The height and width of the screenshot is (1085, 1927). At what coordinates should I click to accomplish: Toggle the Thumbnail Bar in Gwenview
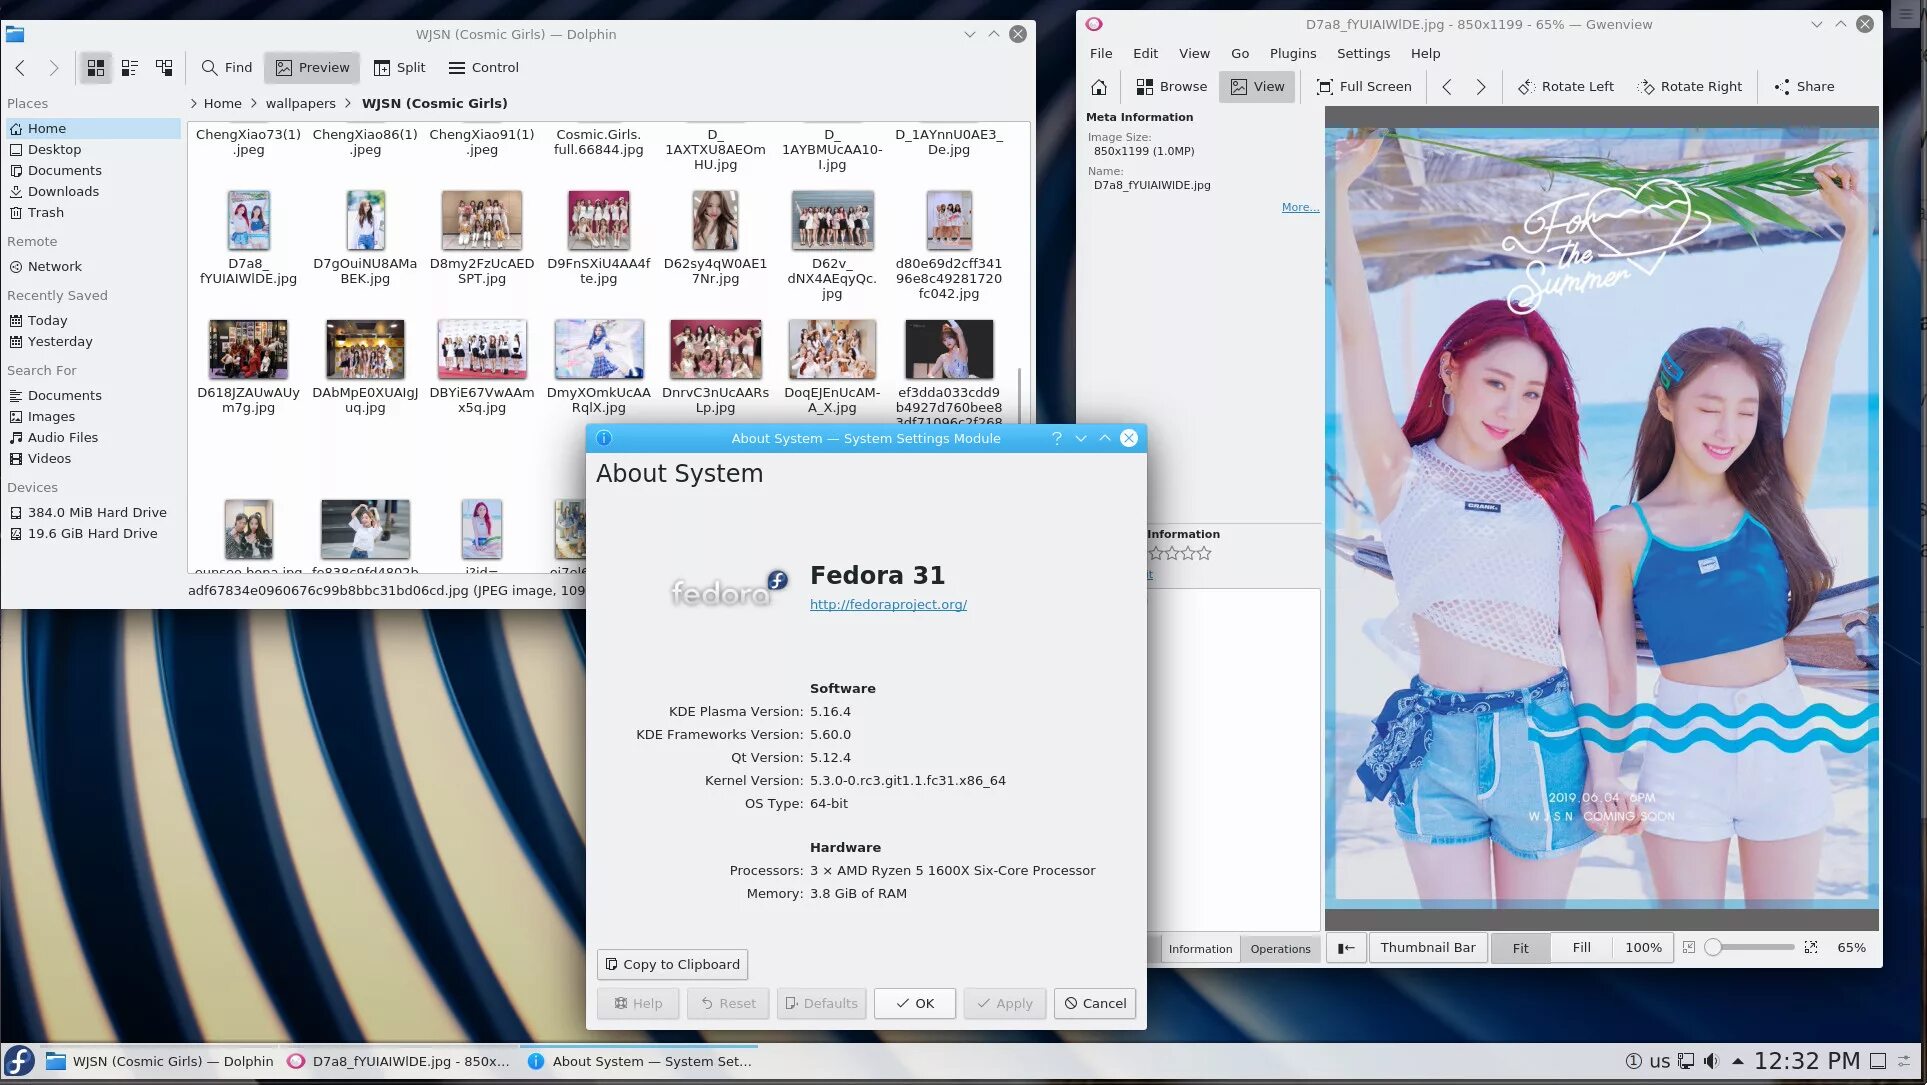click(1427, 948)
